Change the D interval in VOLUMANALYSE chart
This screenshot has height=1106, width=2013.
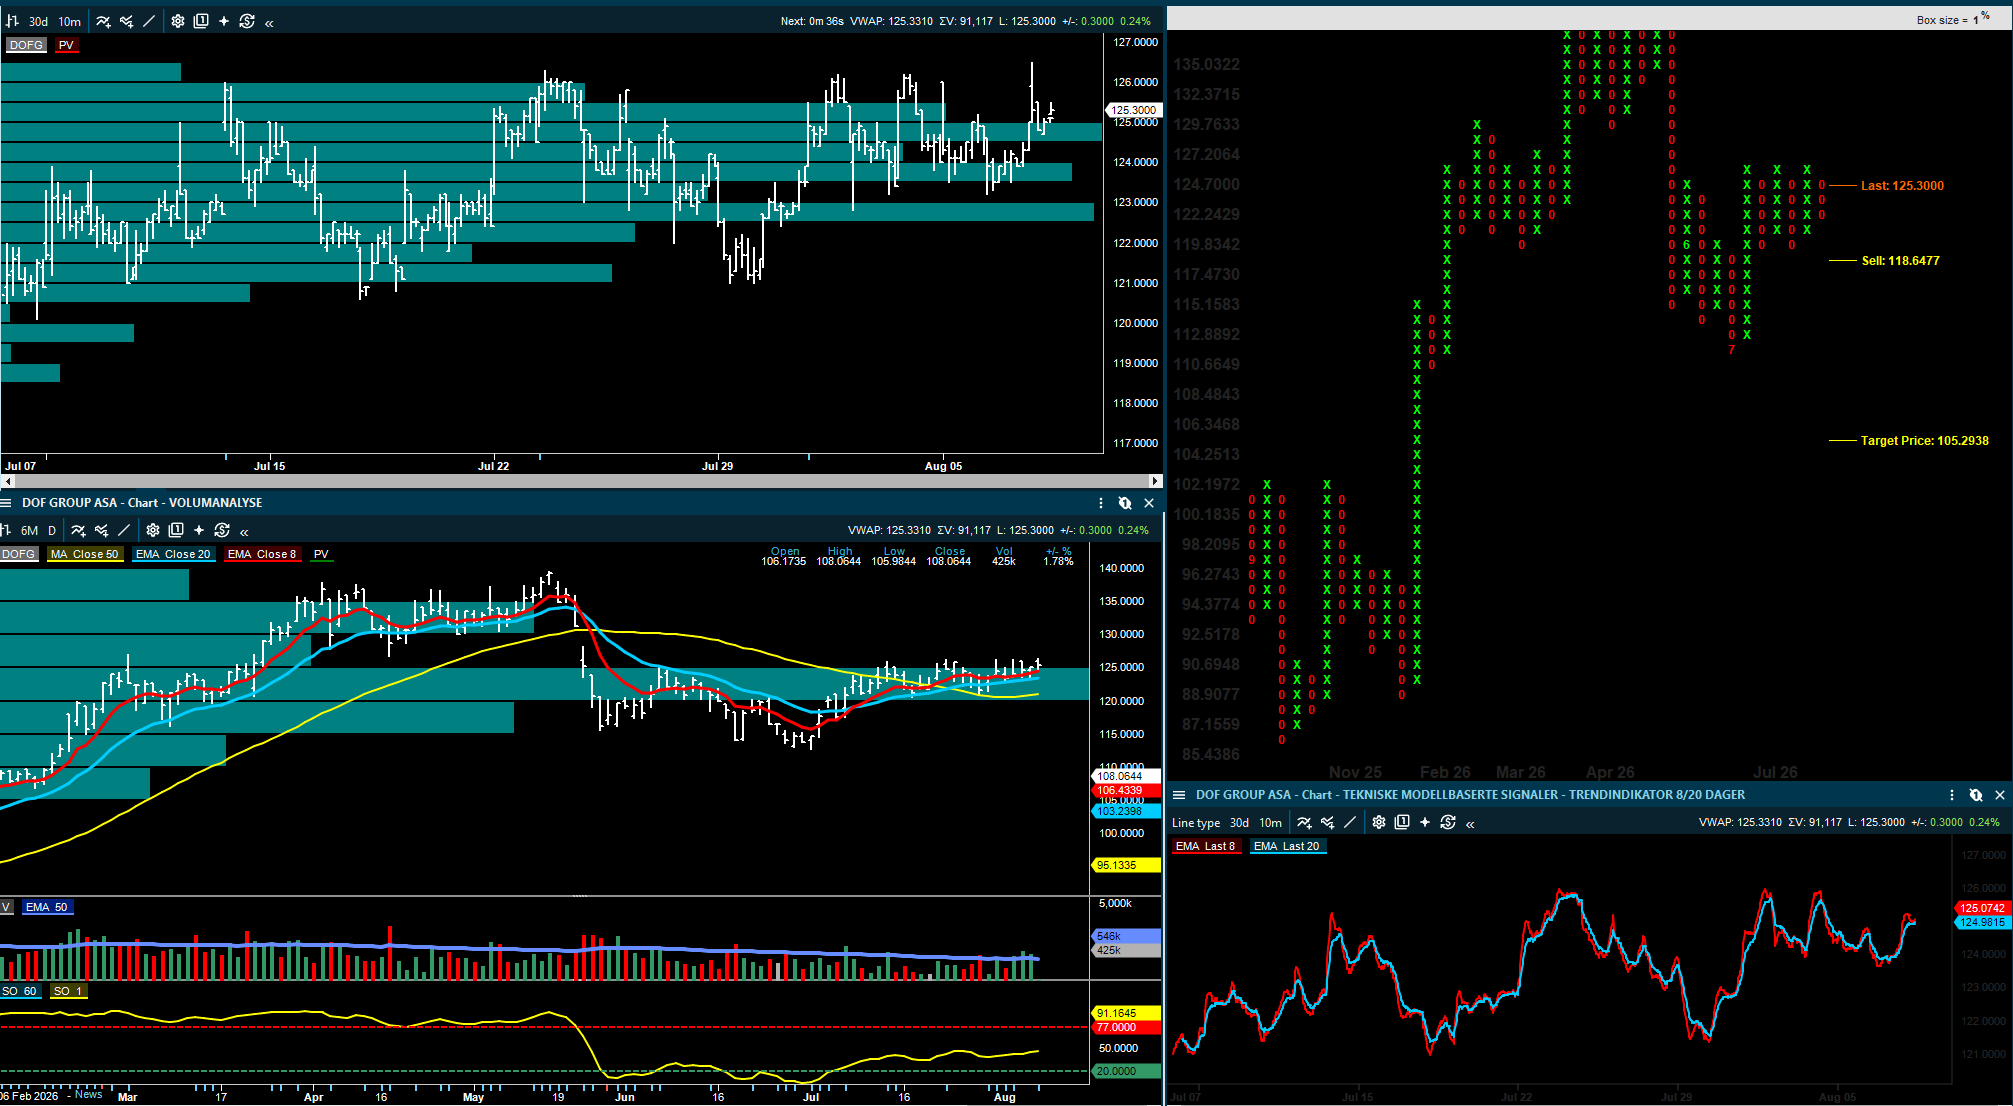click(52, 530)
